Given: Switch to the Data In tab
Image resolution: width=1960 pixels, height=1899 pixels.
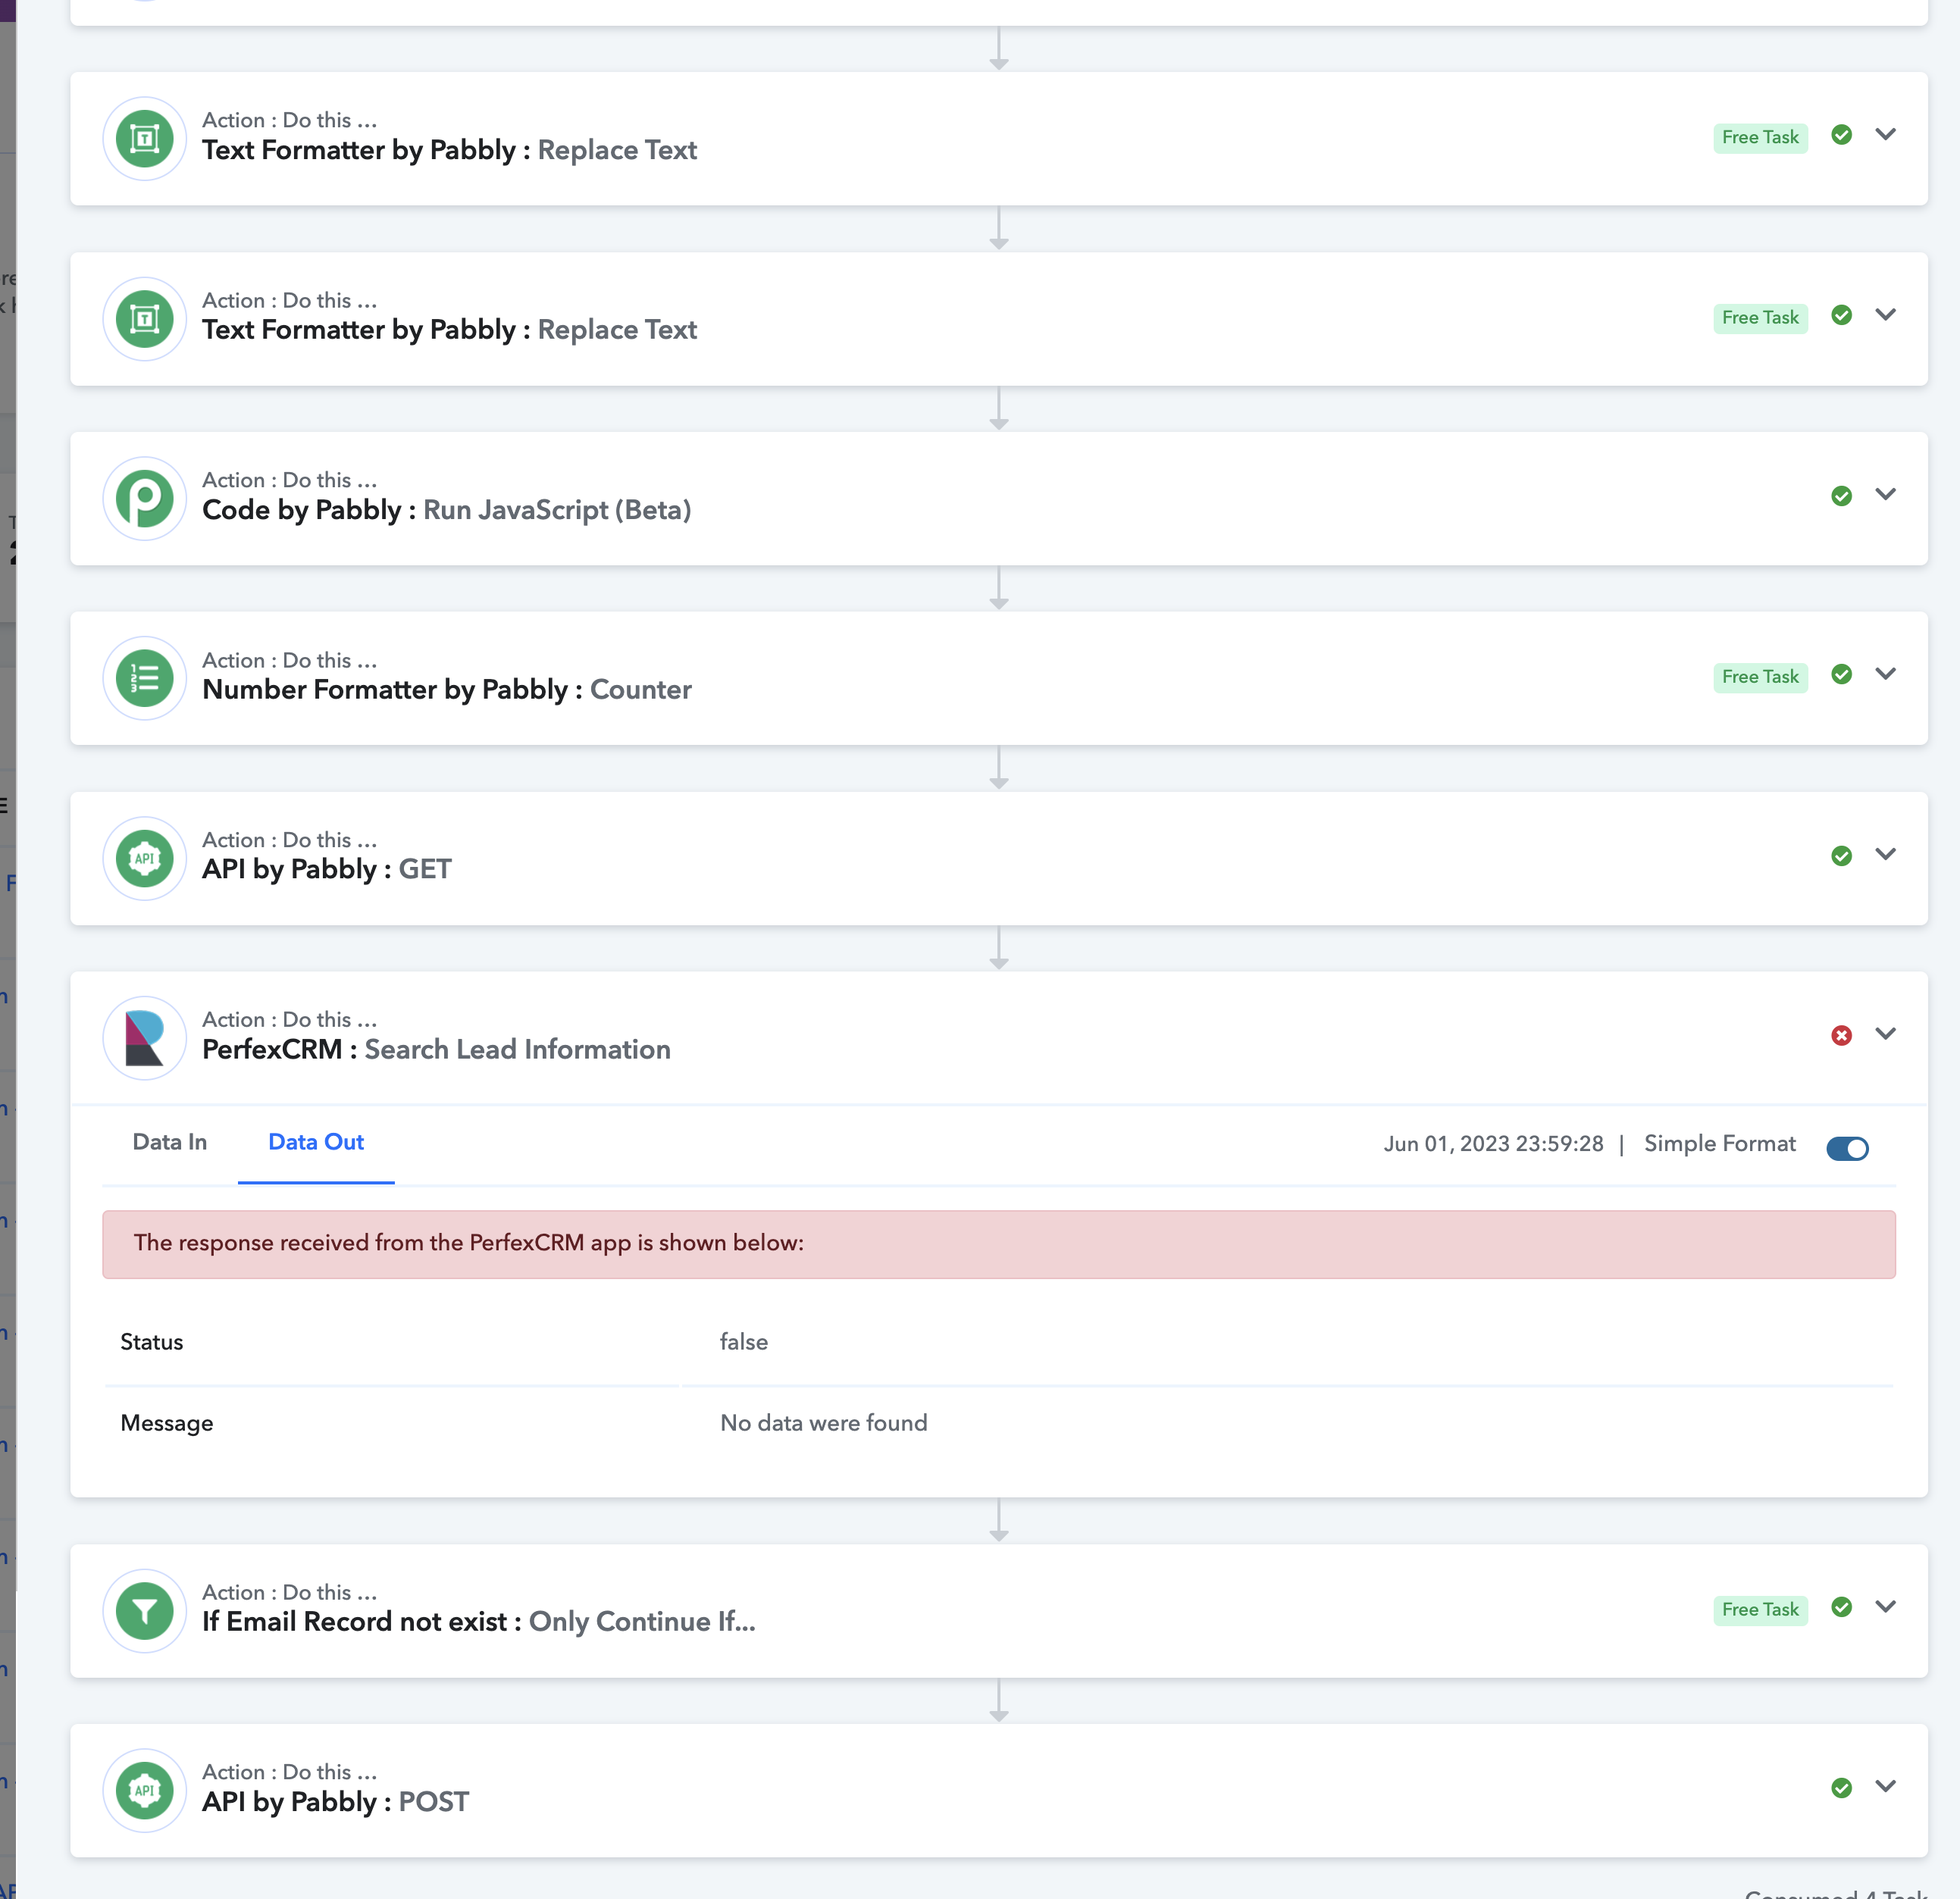Looking at the screenshot, I should [170, 1142].
